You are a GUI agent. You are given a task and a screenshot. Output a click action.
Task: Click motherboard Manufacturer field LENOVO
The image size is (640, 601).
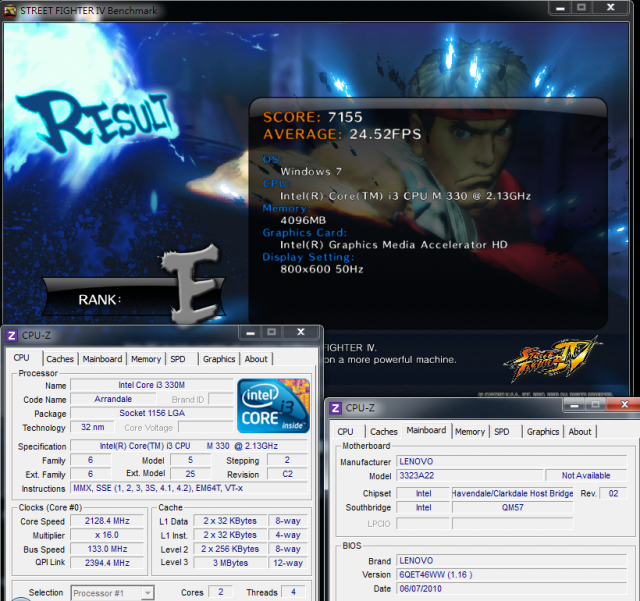click(x=511, y=461)
